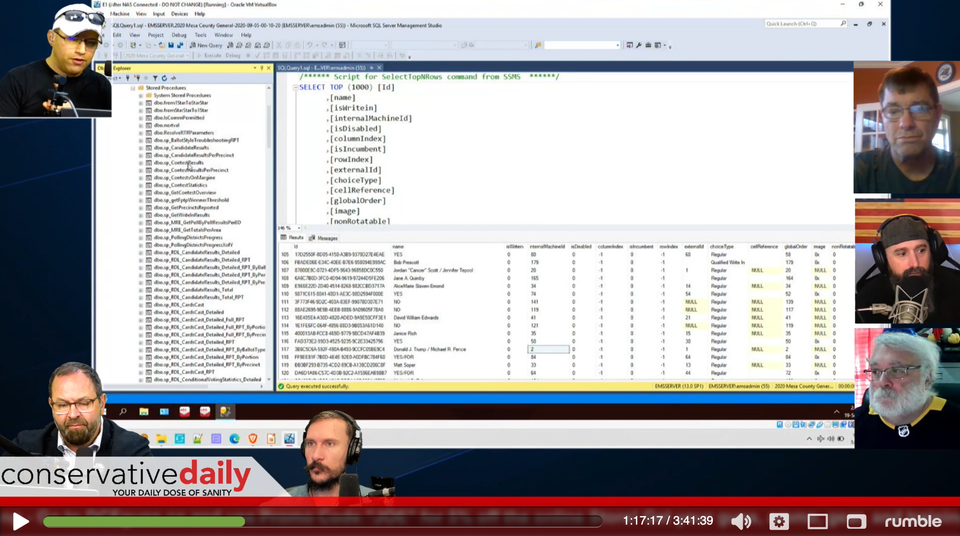Close the Object Explorer panel
The width and height of the screenshot is (960, 536).
click(x=268, y=68)
